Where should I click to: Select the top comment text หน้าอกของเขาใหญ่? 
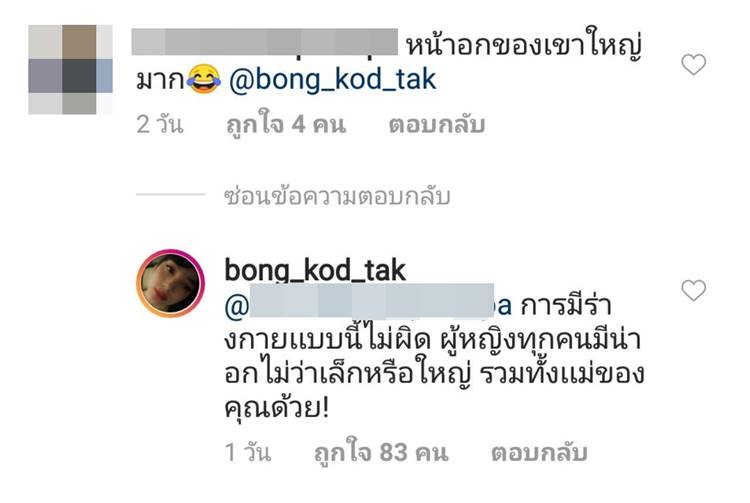coord(524,45)
